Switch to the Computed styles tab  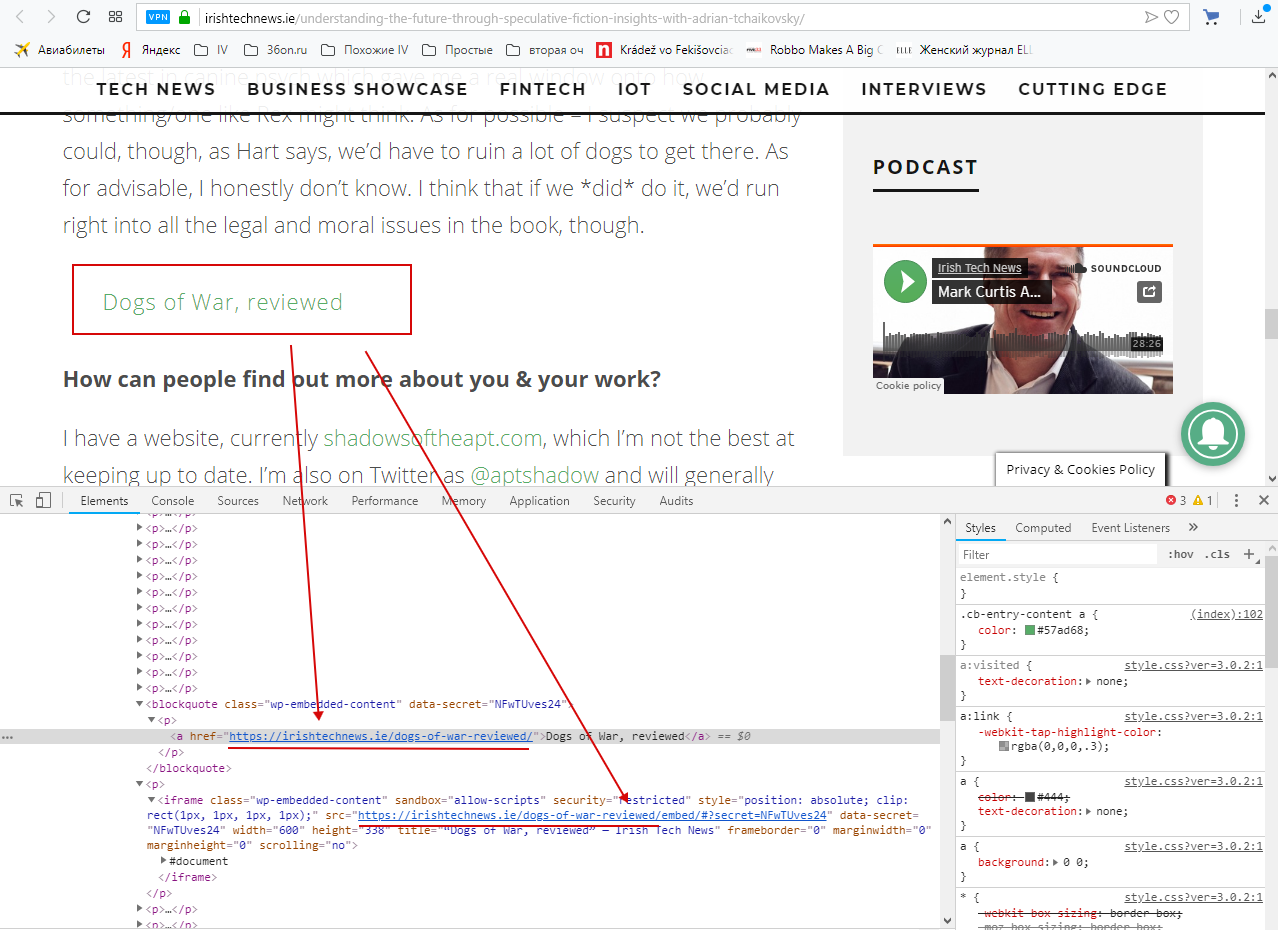[x=1043, y=528]
